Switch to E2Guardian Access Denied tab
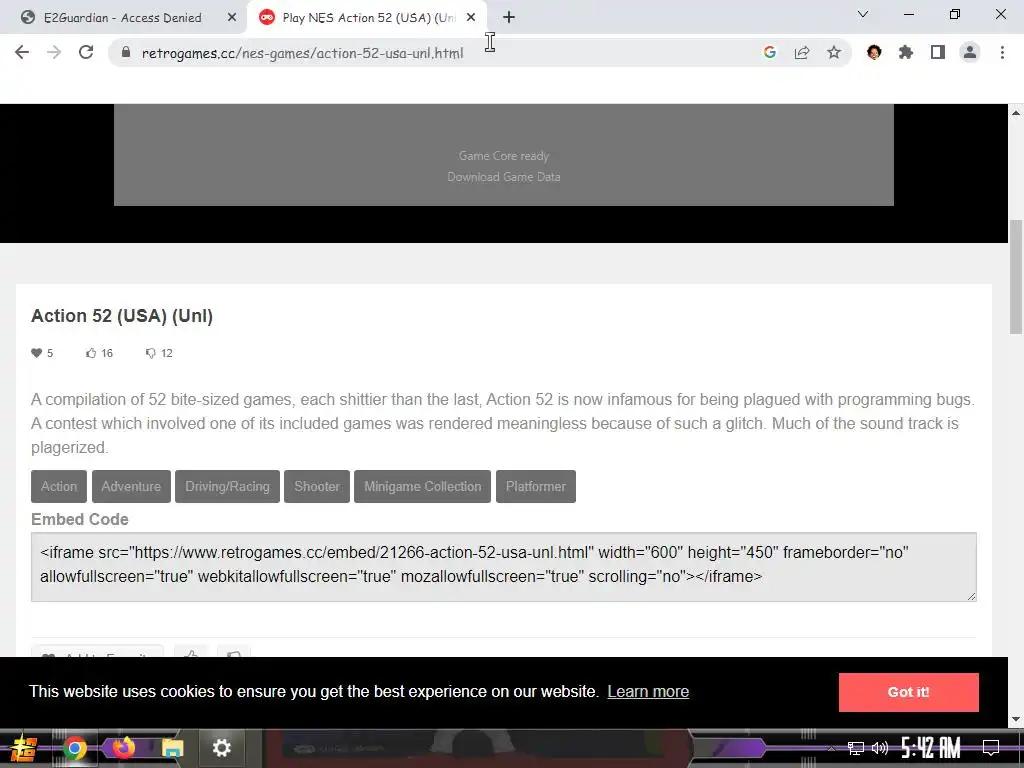The image size is (1024, 768). (x=123, y=18)
